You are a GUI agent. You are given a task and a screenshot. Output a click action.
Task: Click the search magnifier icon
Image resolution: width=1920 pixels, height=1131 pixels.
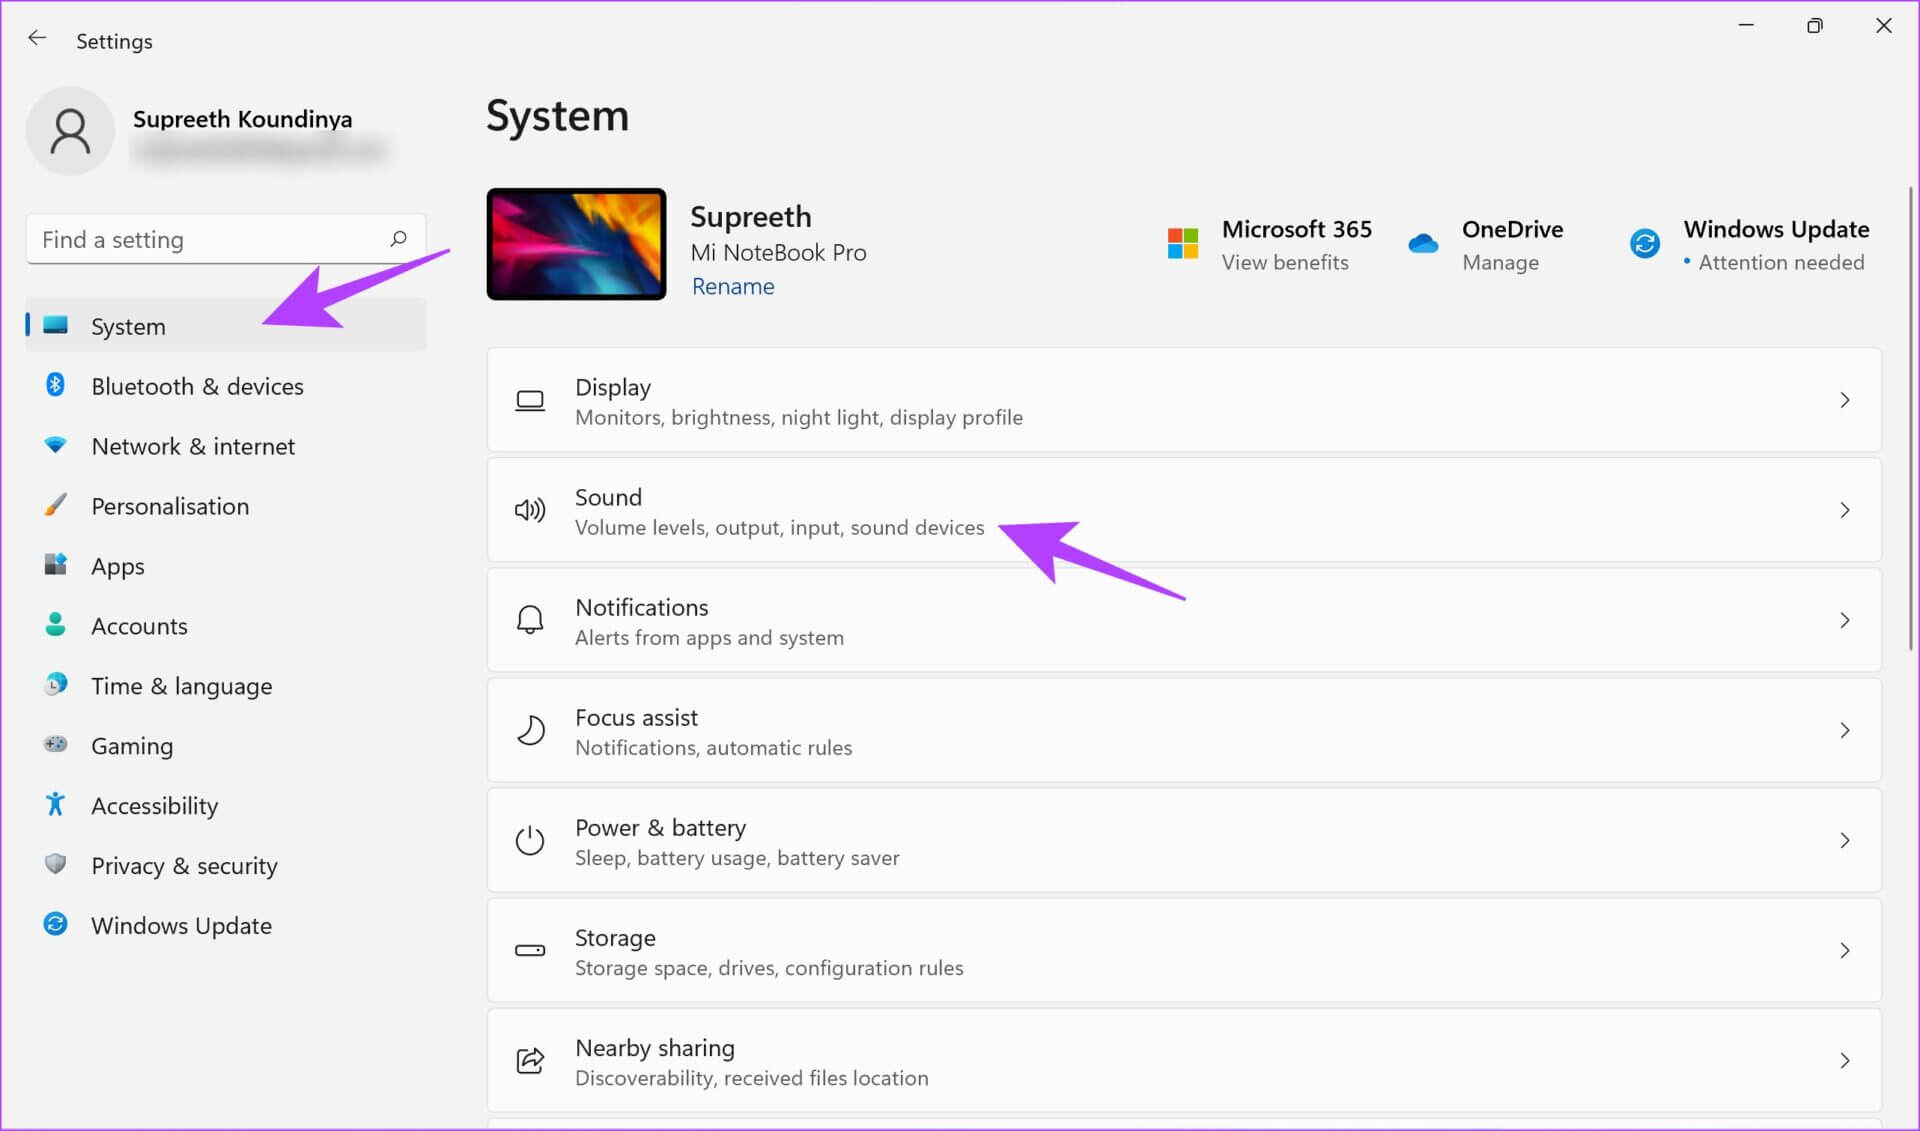tap(398, 239)
